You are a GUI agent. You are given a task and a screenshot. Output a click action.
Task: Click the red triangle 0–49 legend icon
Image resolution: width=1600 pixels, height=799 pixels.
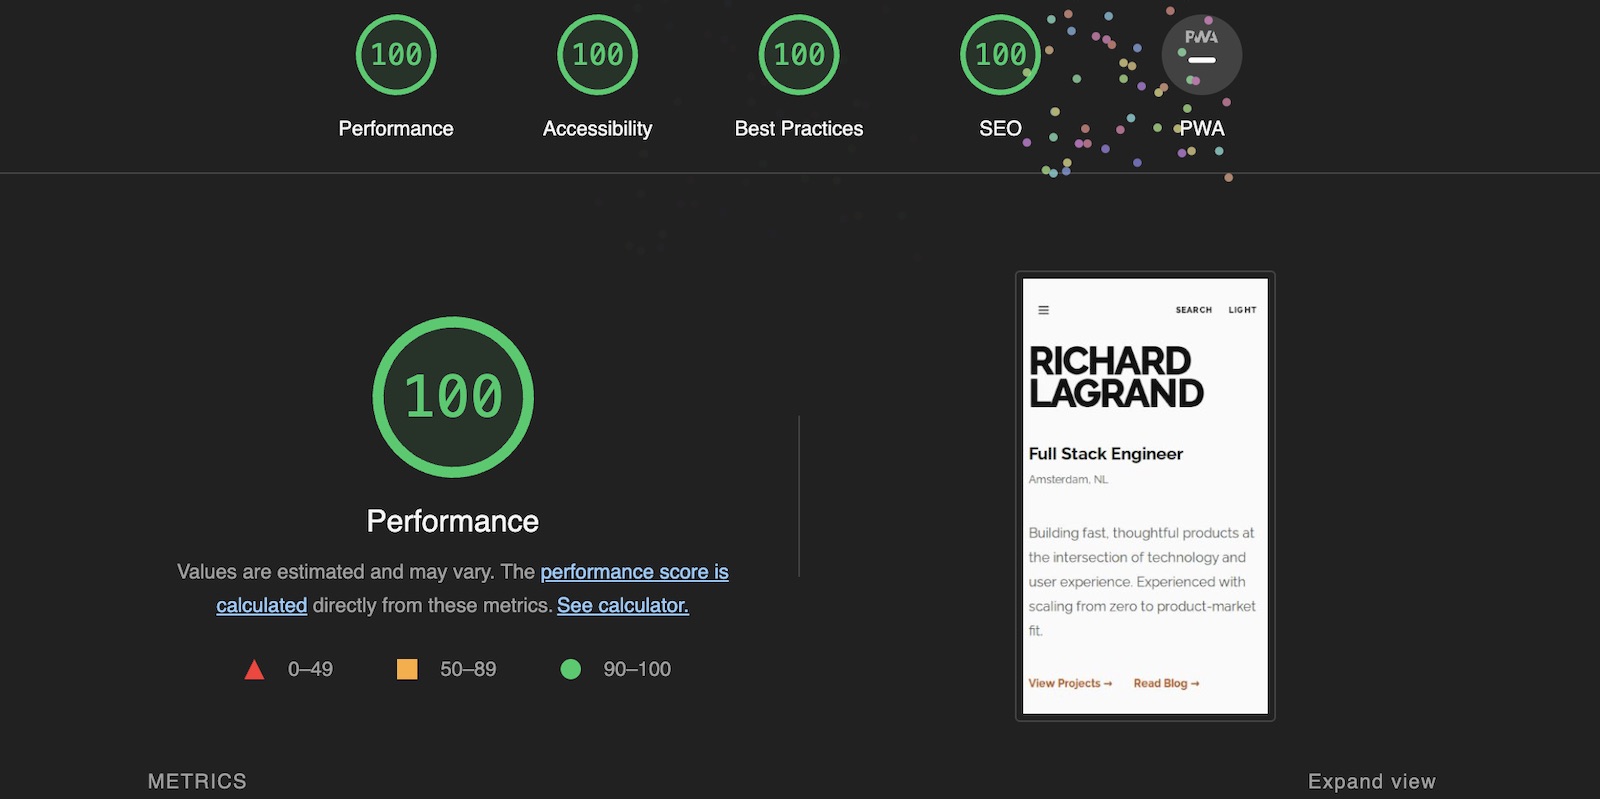coord(254,670)
